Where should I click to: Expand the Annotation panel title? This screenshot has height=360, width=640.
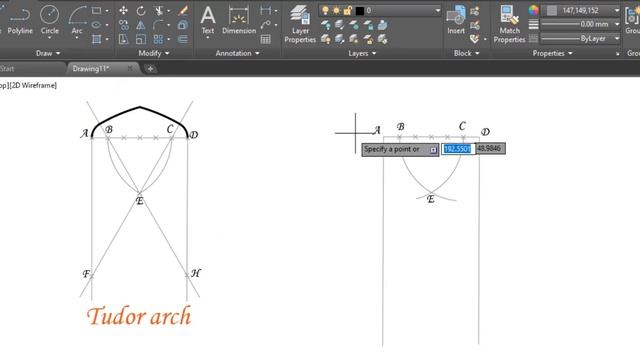pyautogui.click(x=238, y=53)
